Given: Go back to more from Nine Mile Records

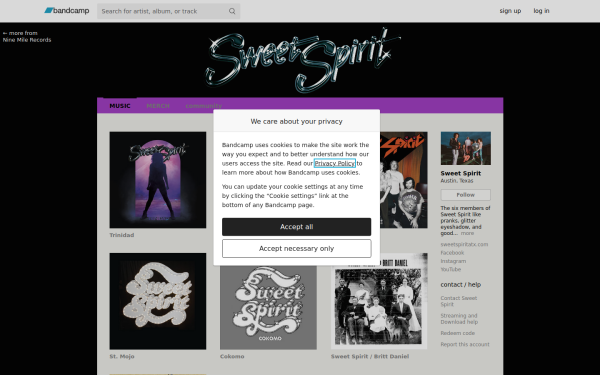Looking at the screenshot, I should point(27,36).
